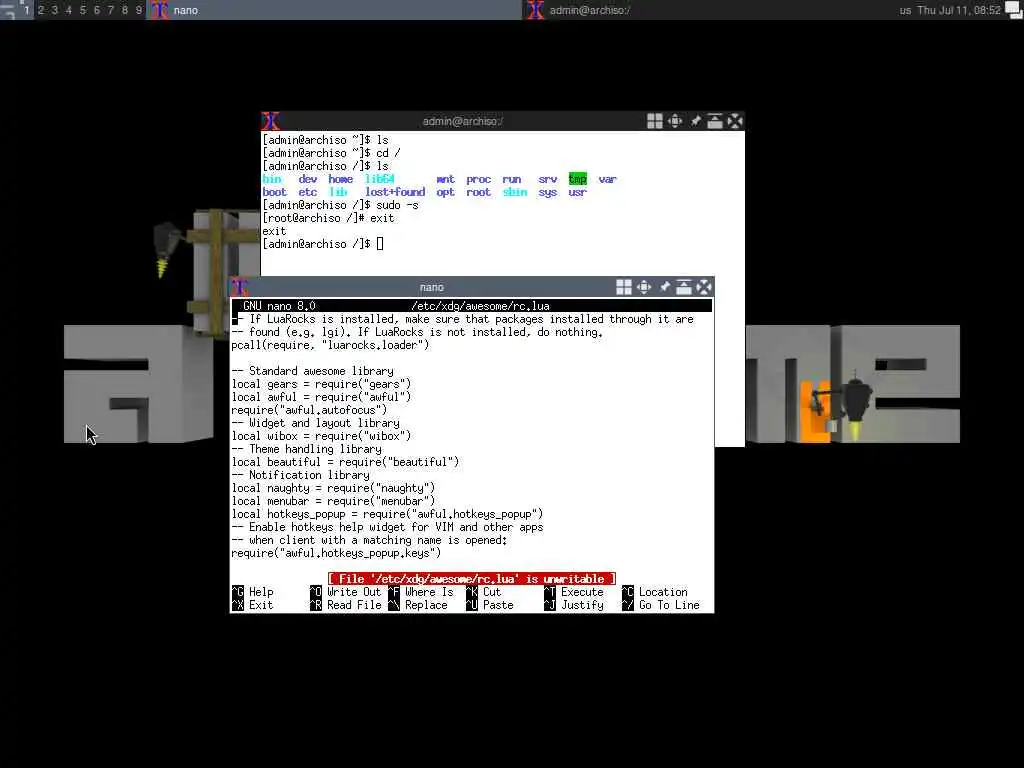
Task: Toggle always-on-top for the nano window
Action: (684, 287)
